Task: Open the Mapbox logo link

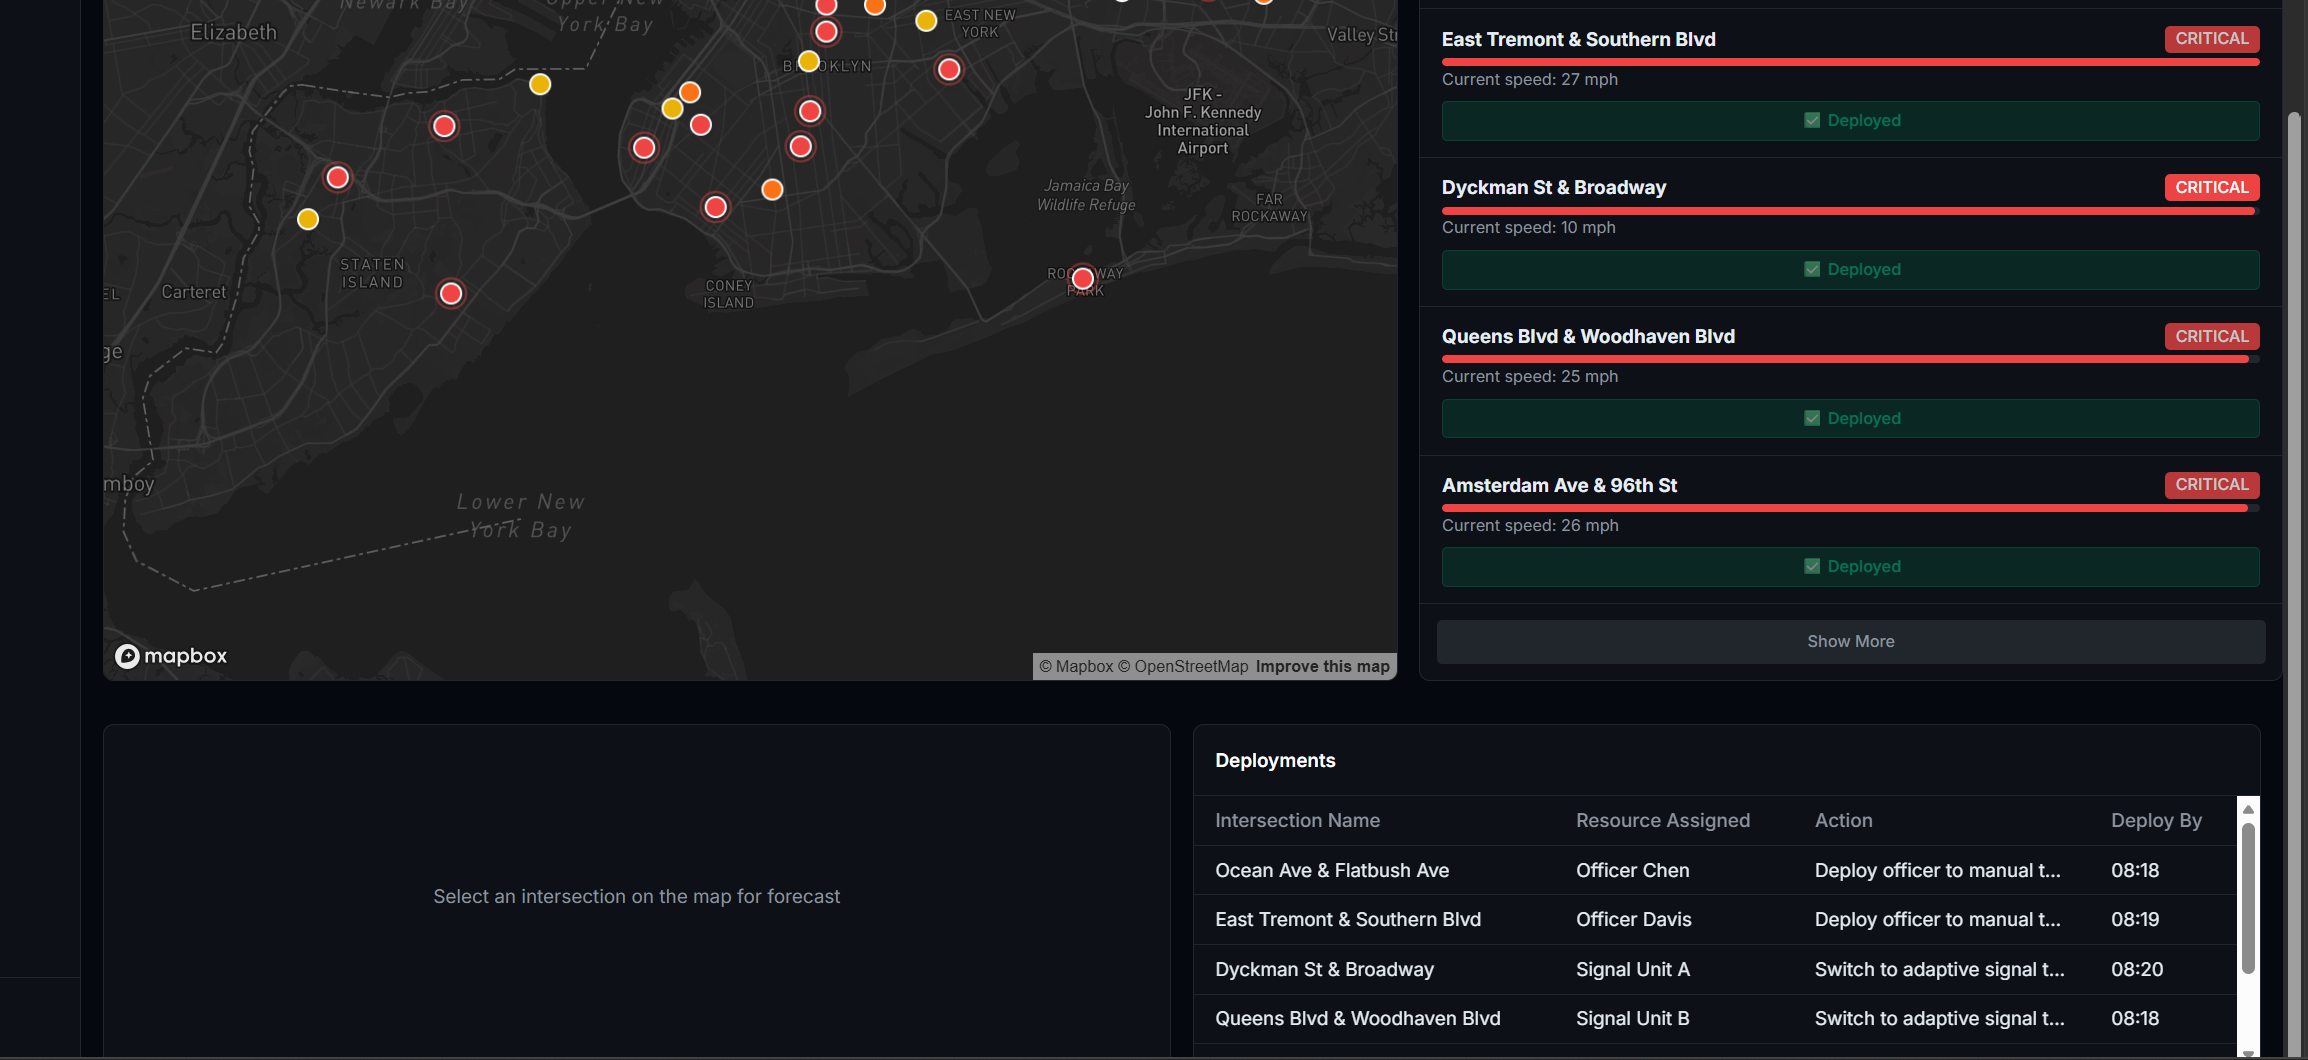Action: tap(171, 656)
